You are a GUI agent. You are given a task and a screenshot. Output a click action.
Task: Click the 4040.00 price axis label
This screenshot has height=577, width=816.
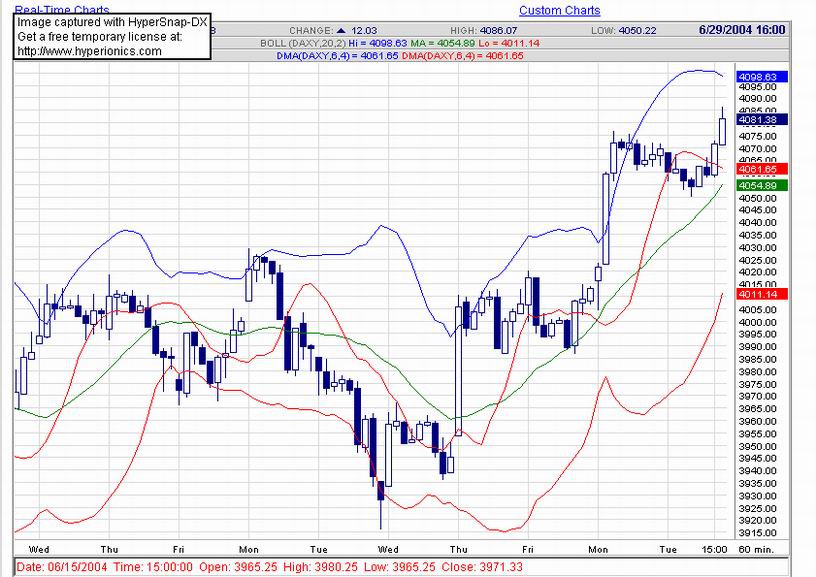(757, 223)
